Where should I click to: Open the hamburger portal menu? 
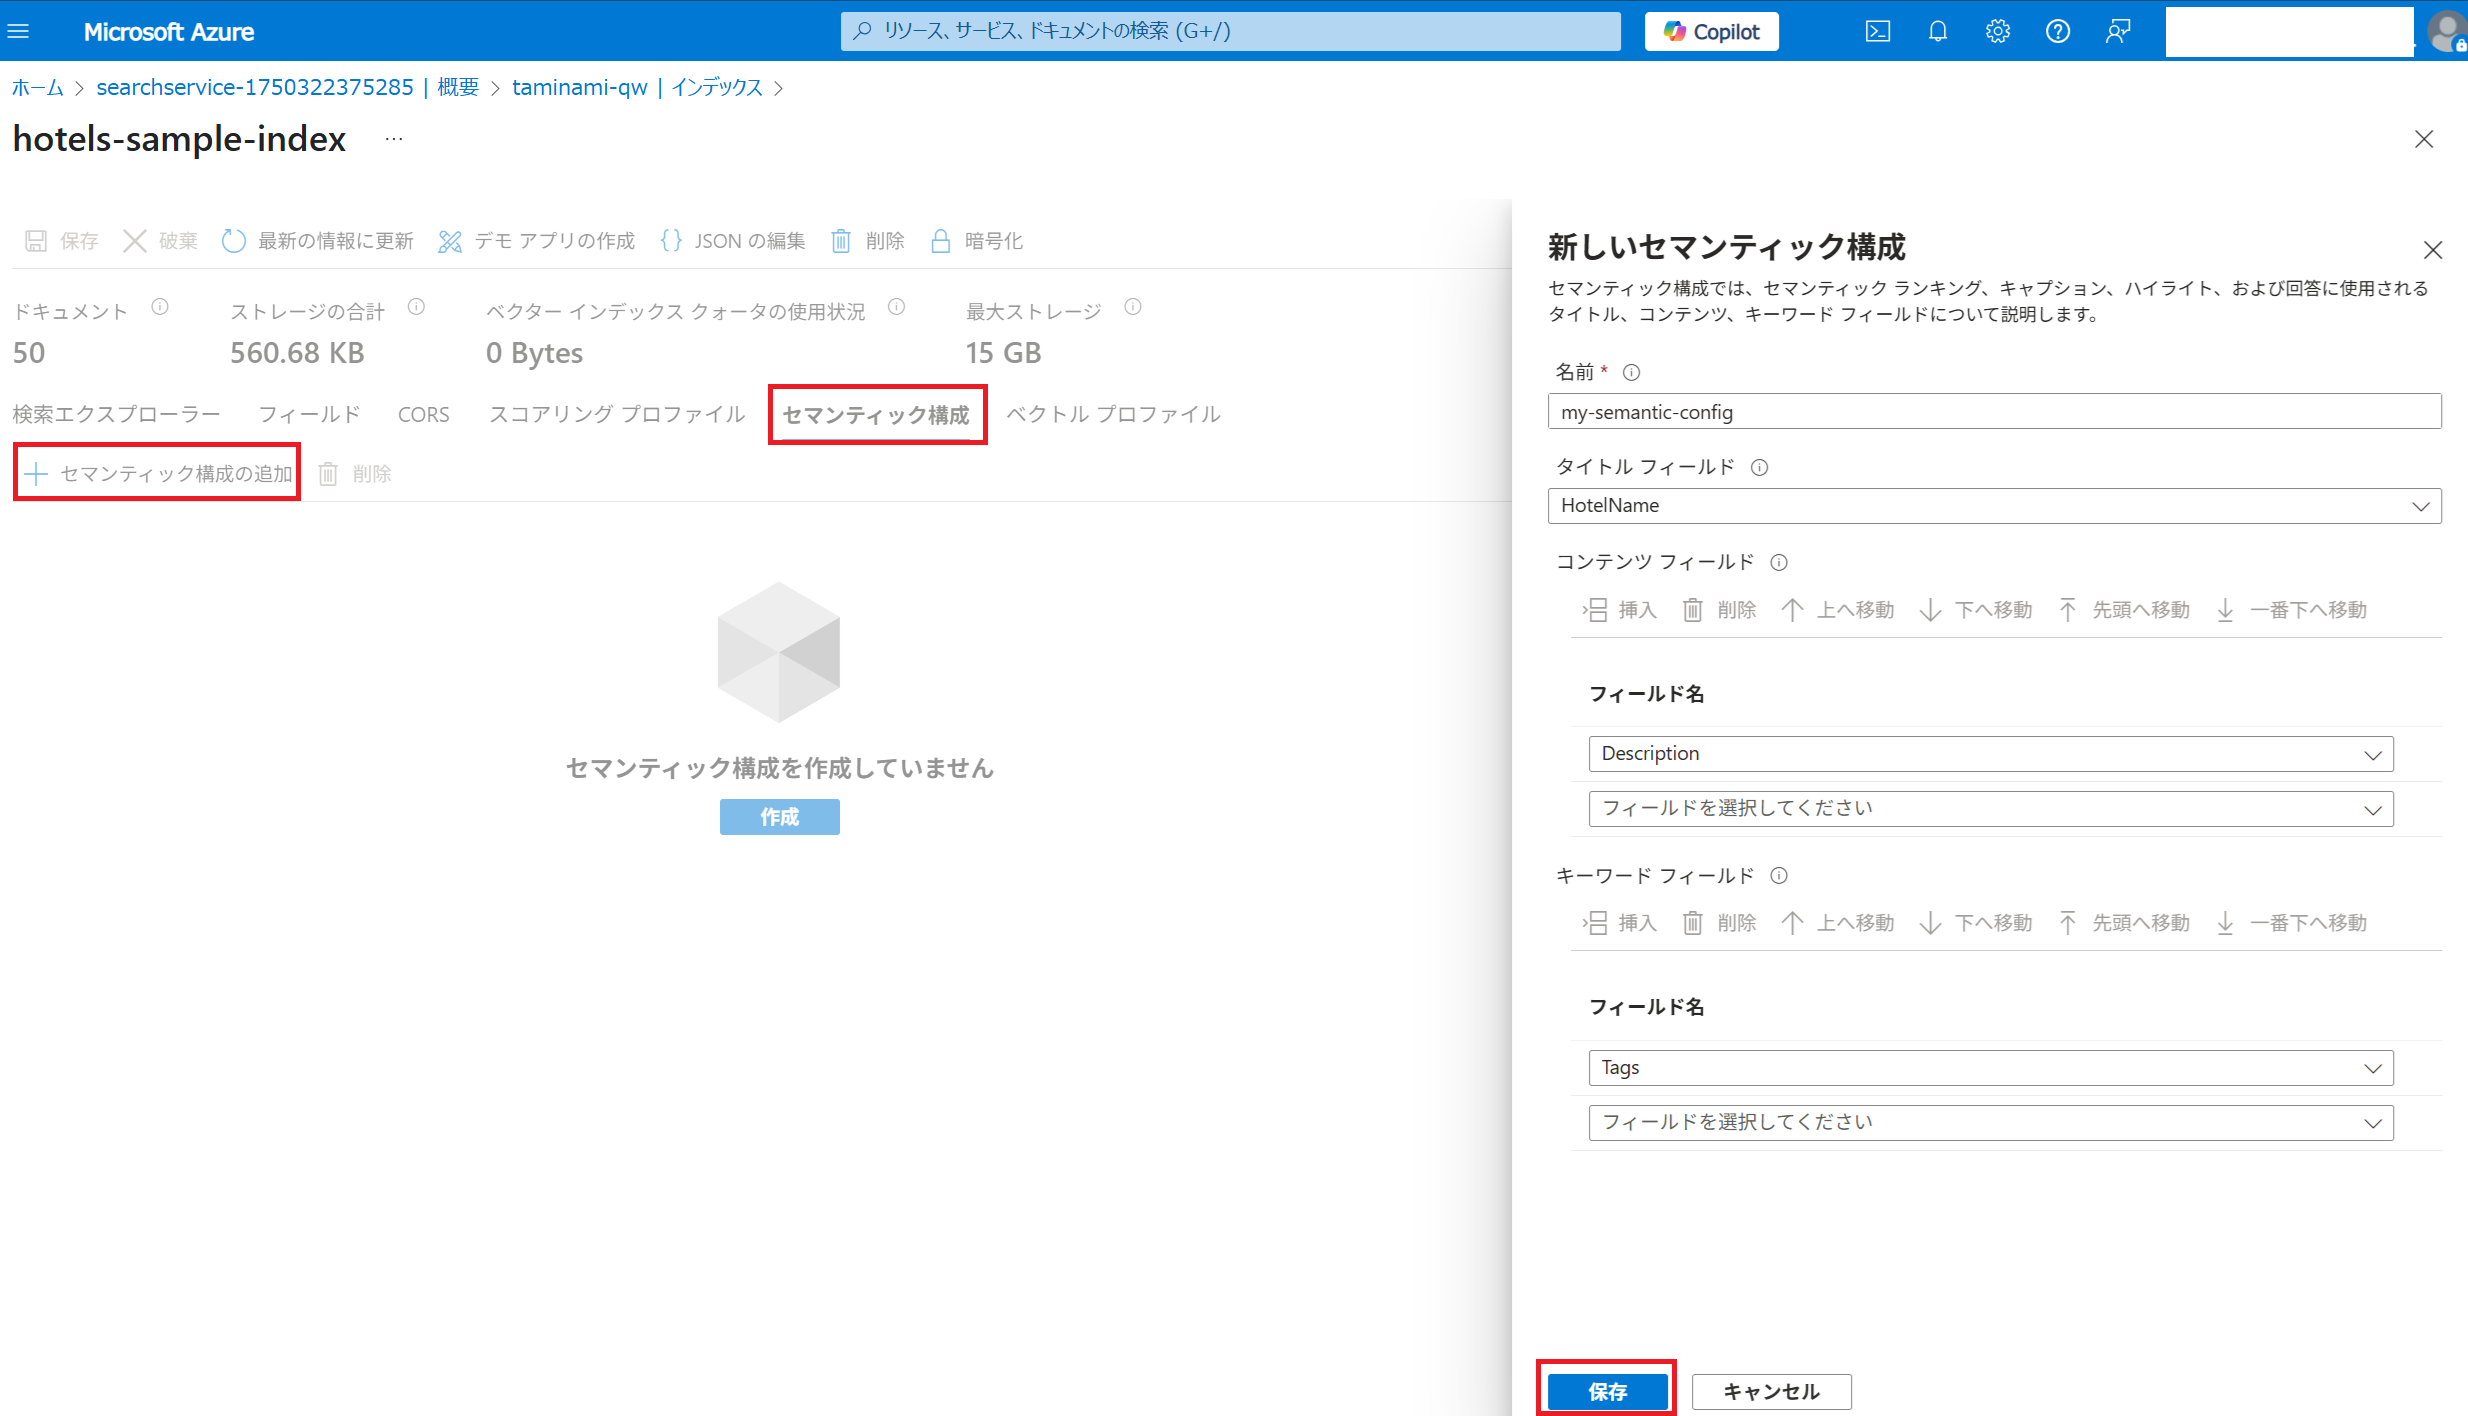[18, 31]
